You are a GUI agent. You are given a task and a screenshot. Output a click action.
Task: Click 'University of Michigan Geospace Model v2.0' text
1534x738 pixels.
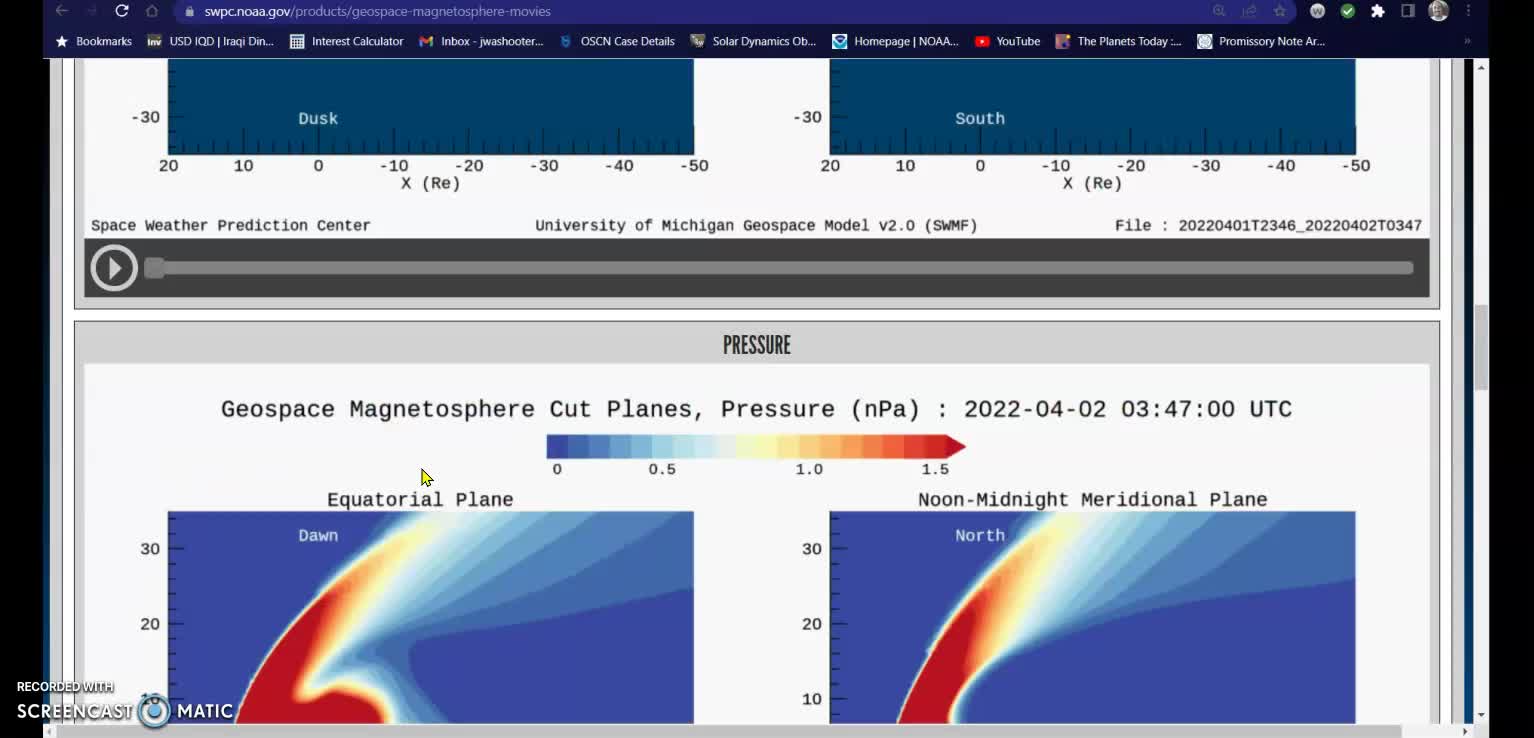pos(756,225)
